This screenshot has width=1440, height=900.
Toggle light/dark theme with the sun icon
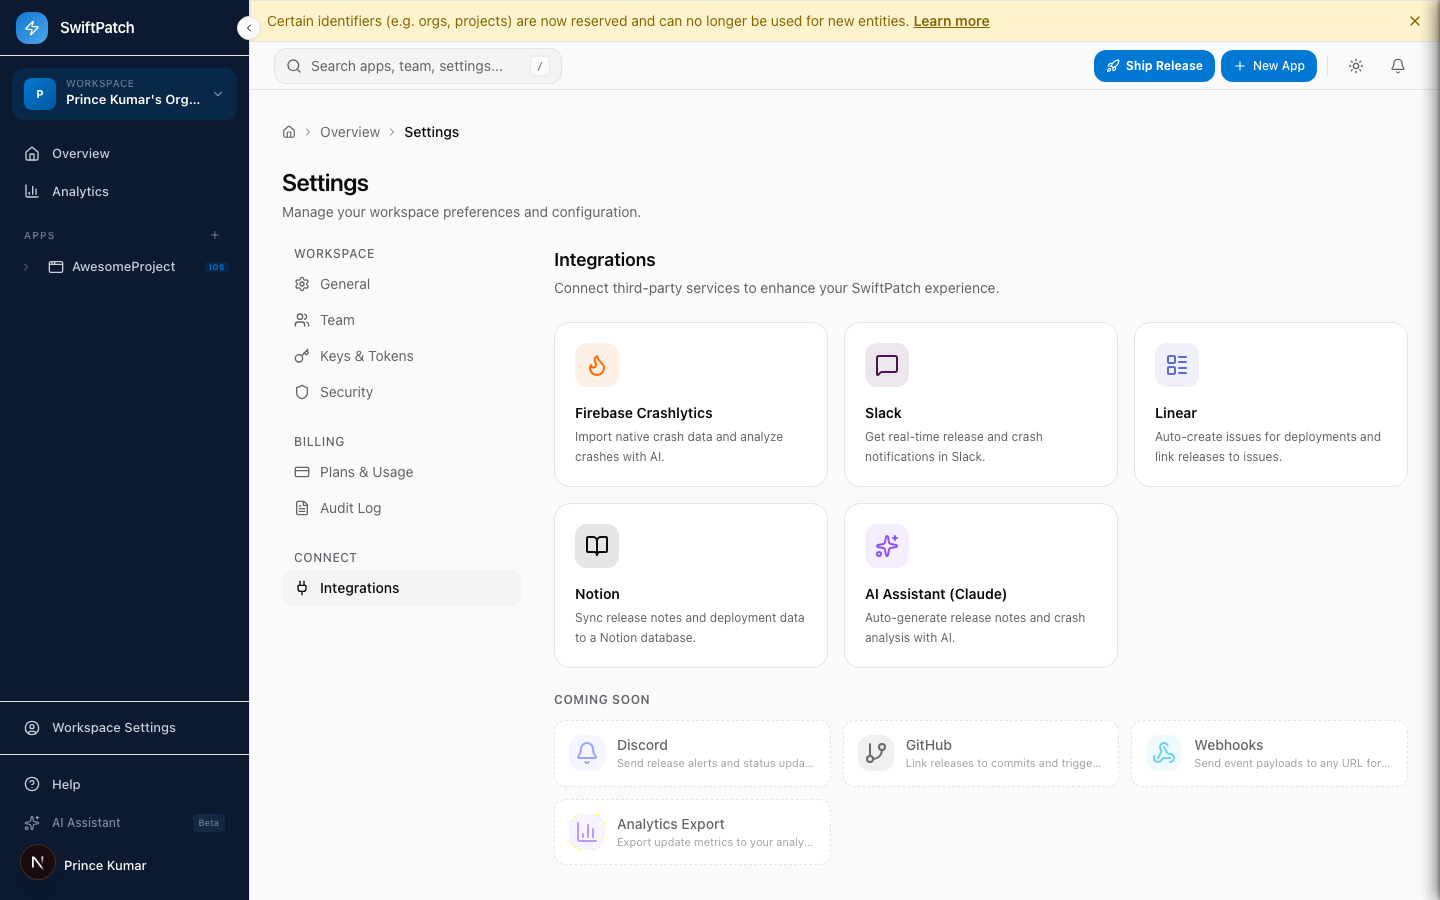click(1355, 65)
